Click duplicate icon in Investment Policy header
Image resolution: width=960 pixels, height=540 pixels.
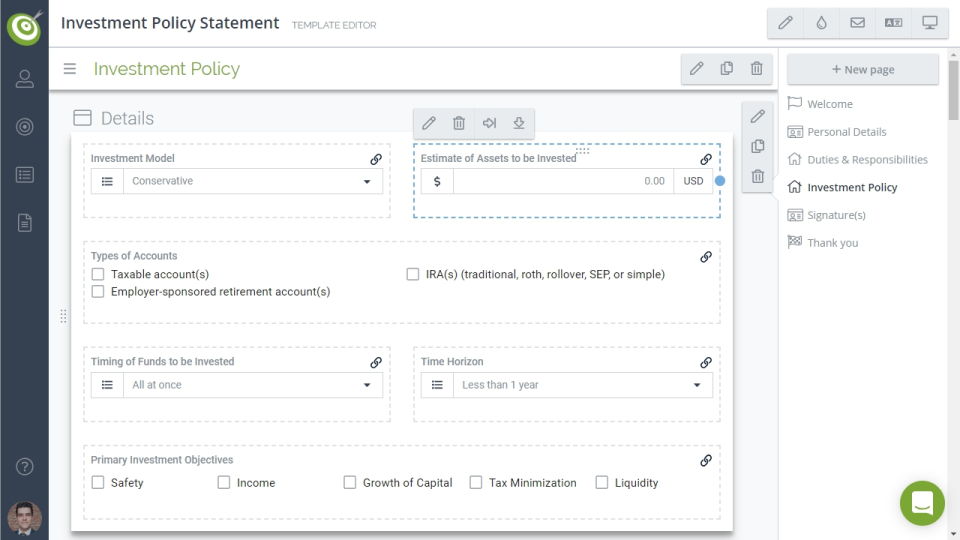tap(727, 69)
